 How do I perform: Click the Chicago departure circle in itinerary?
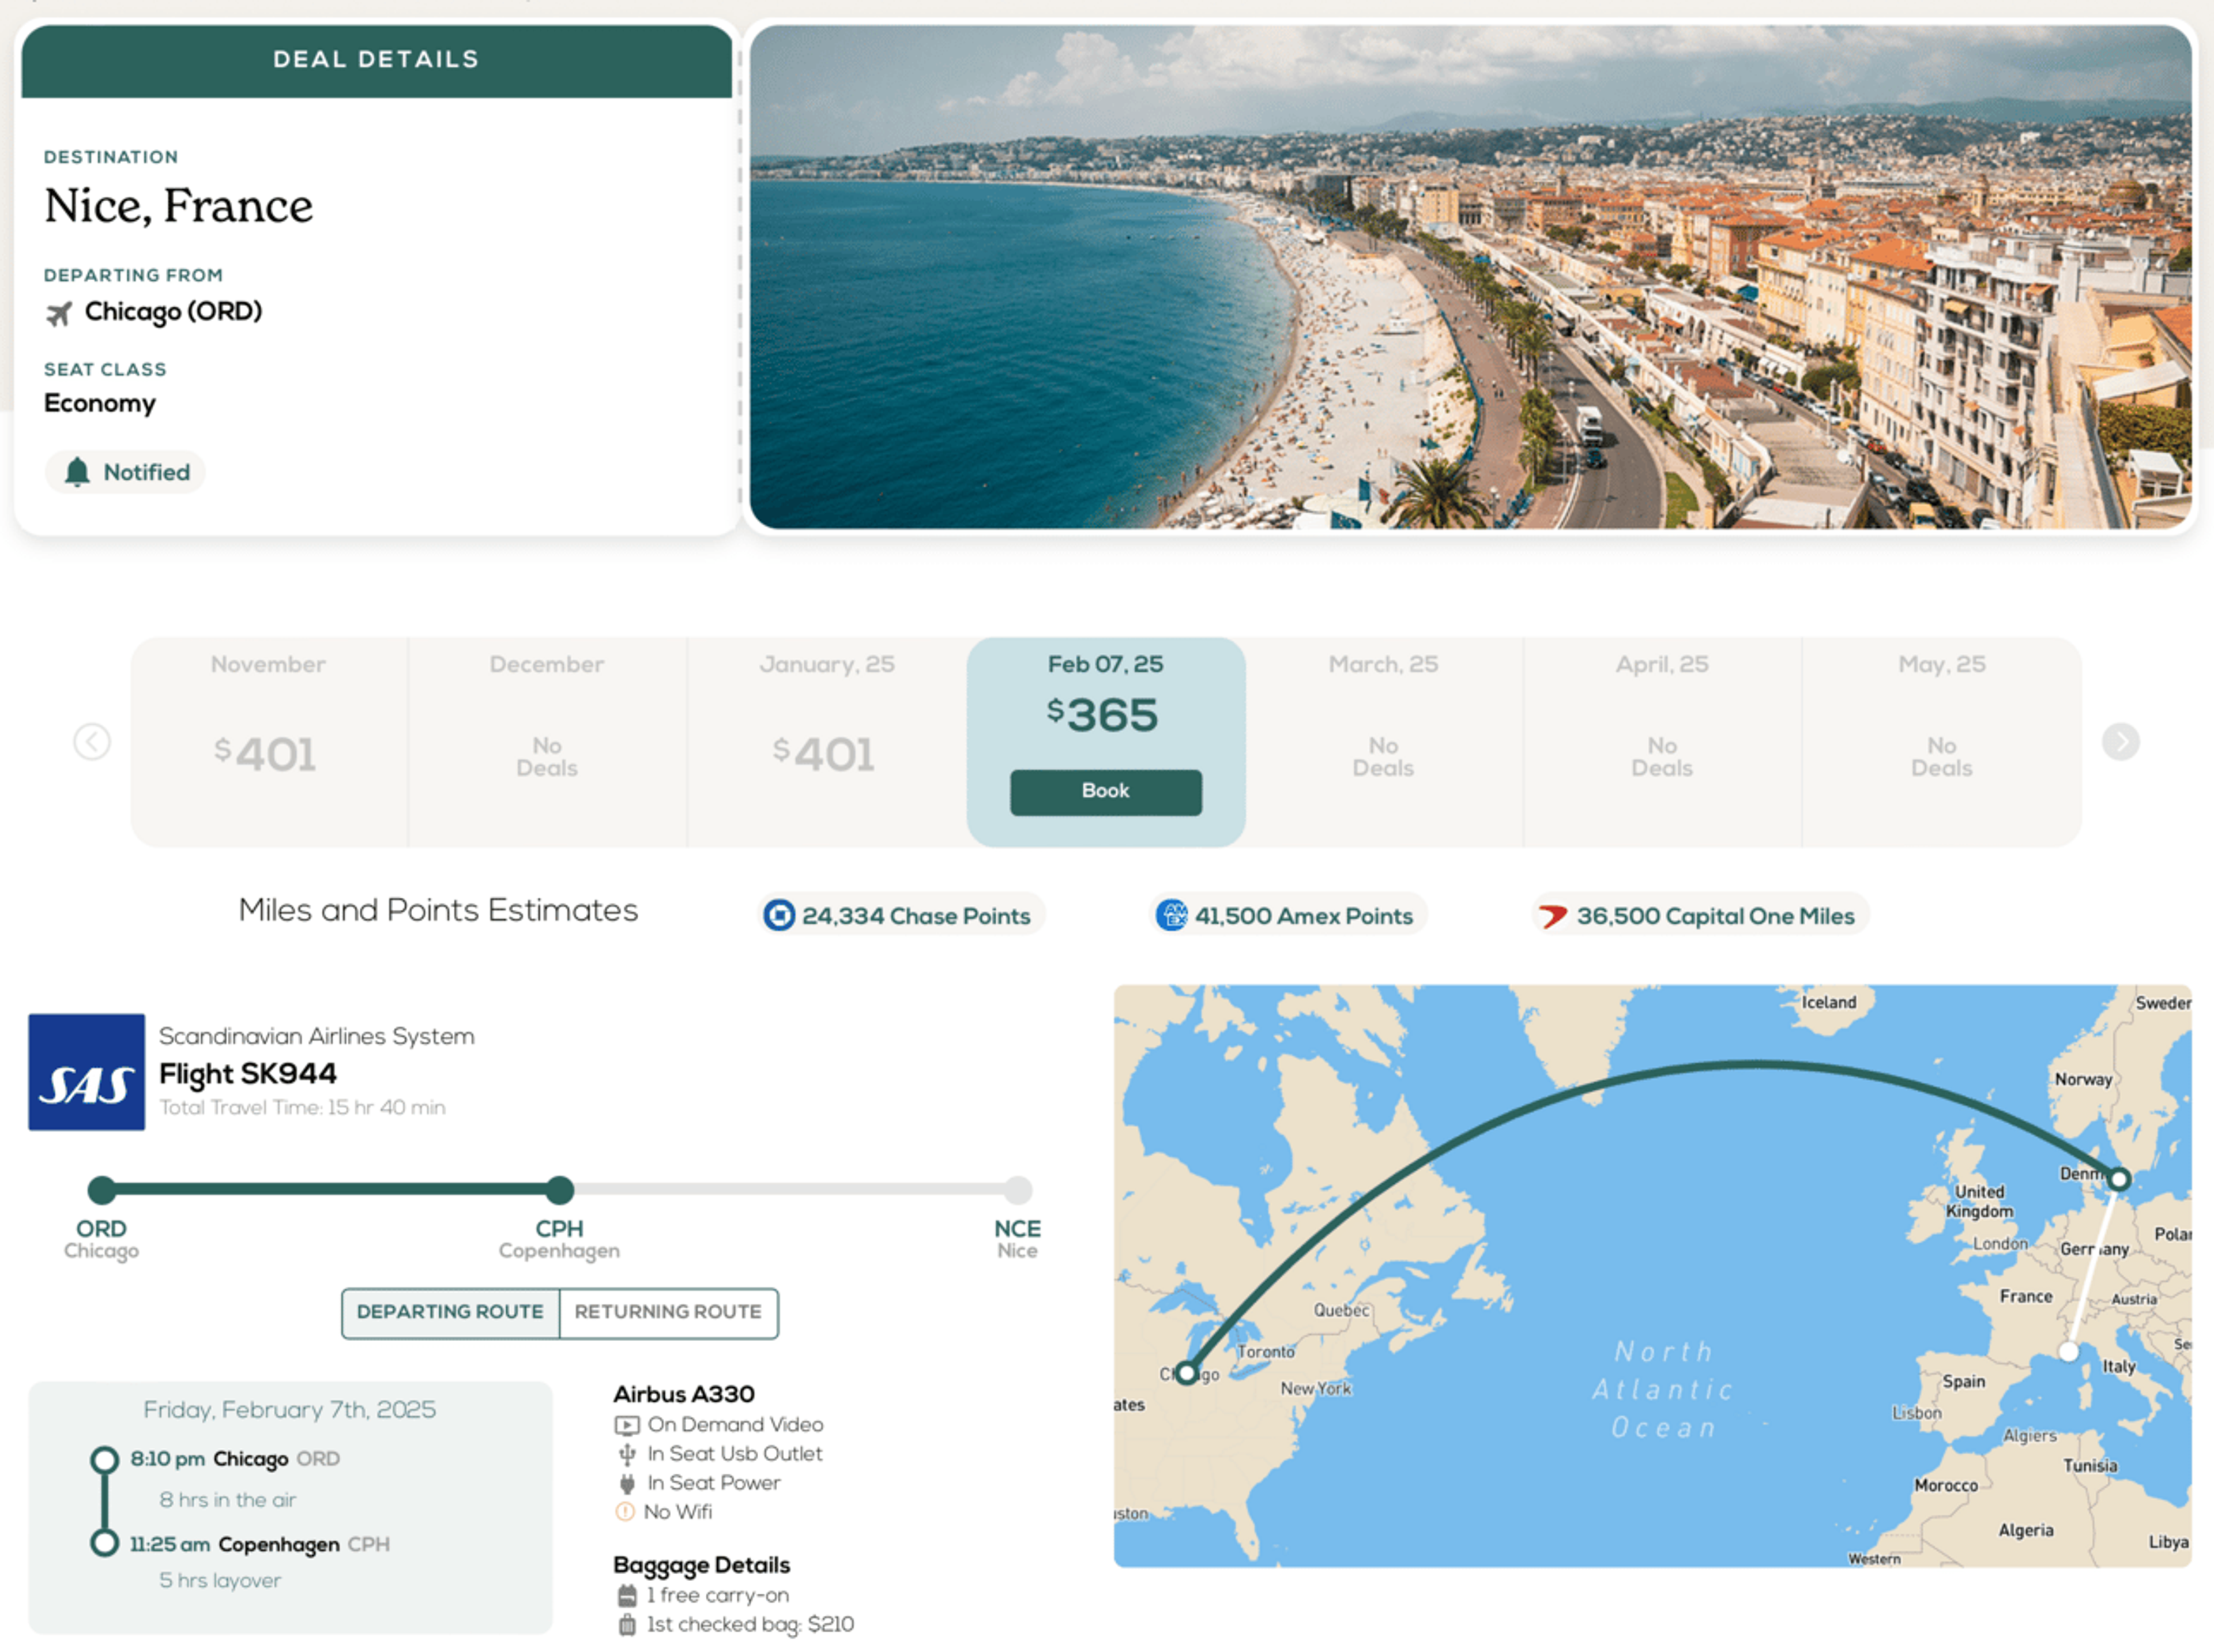coord(104,1459)
